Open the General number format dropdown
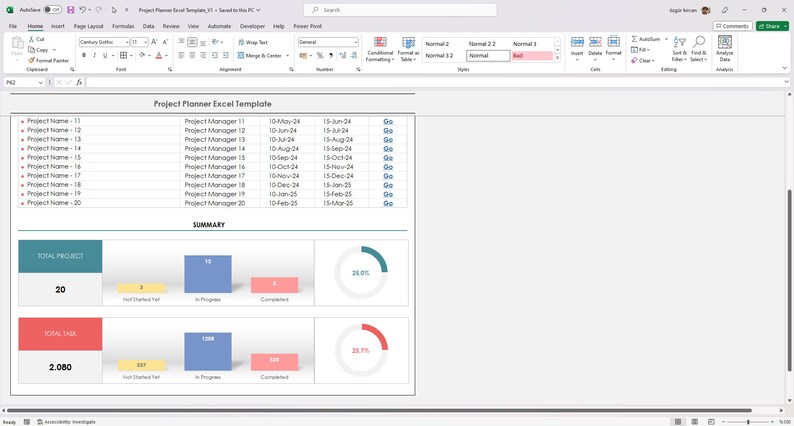The height and width of the screenshot is (426, 794). [x=355, y=42]
